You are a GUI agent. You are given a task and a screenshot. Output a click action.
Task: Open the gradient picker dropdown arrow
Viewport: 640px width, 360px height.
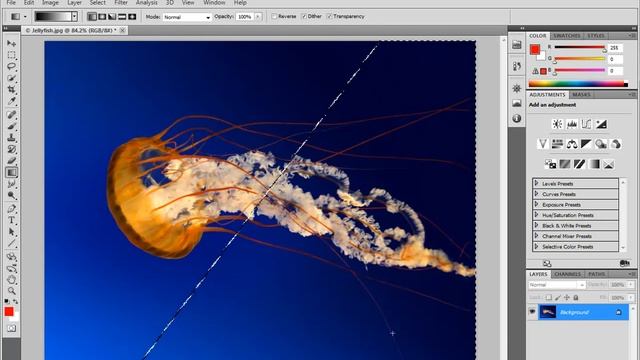point(74,17)
